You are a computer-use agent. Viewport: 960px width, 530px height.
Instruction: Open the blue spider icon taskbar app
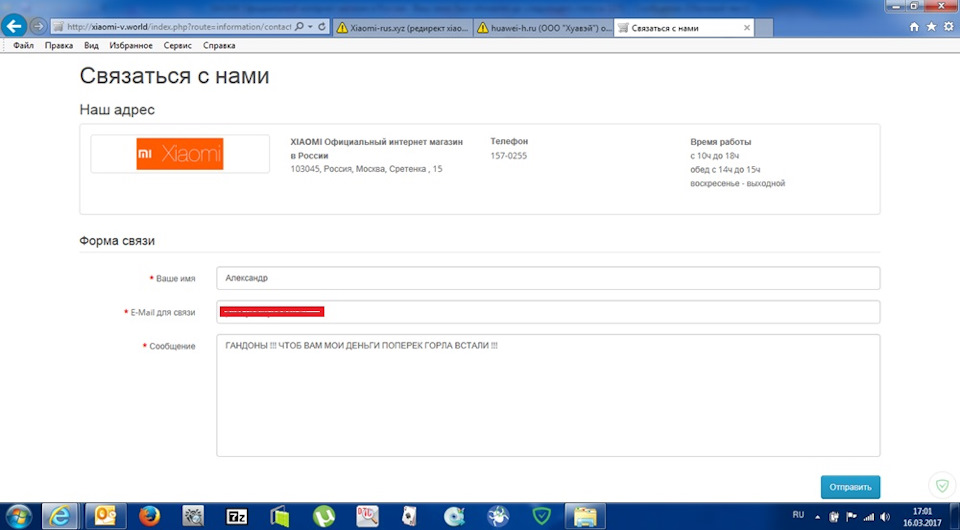[x=498, y=516]
